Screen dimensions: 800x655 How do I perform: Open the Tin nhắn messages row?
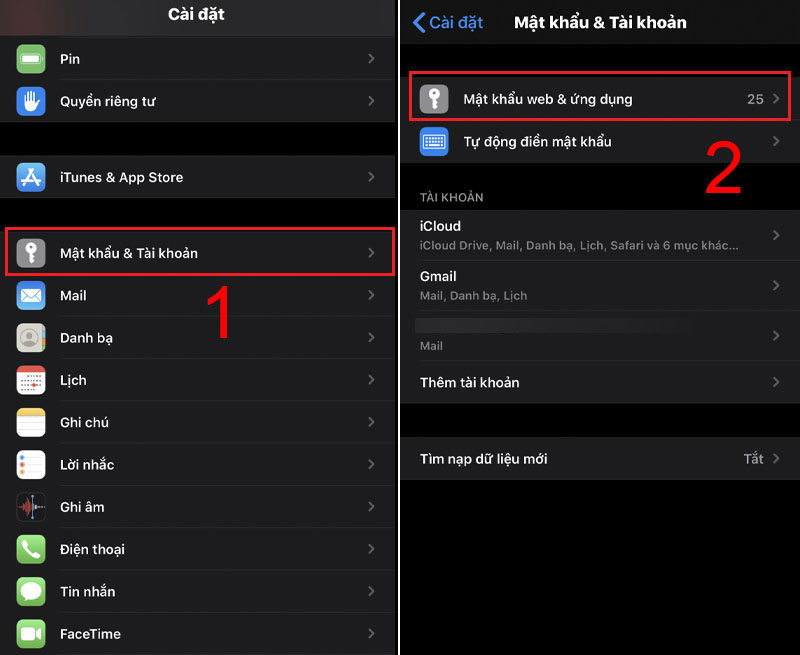click(198, 592)
